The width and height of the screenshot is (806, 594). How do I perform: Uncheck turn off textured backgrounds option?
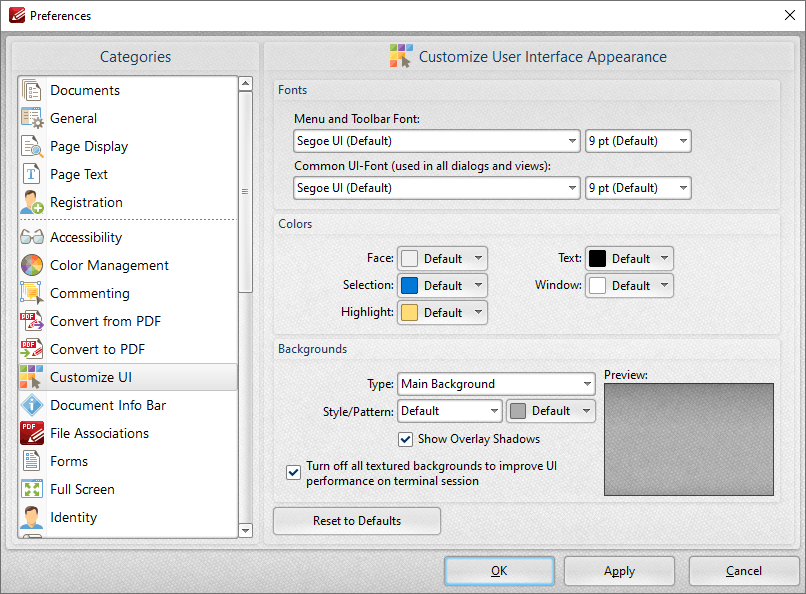pos(294,473)
